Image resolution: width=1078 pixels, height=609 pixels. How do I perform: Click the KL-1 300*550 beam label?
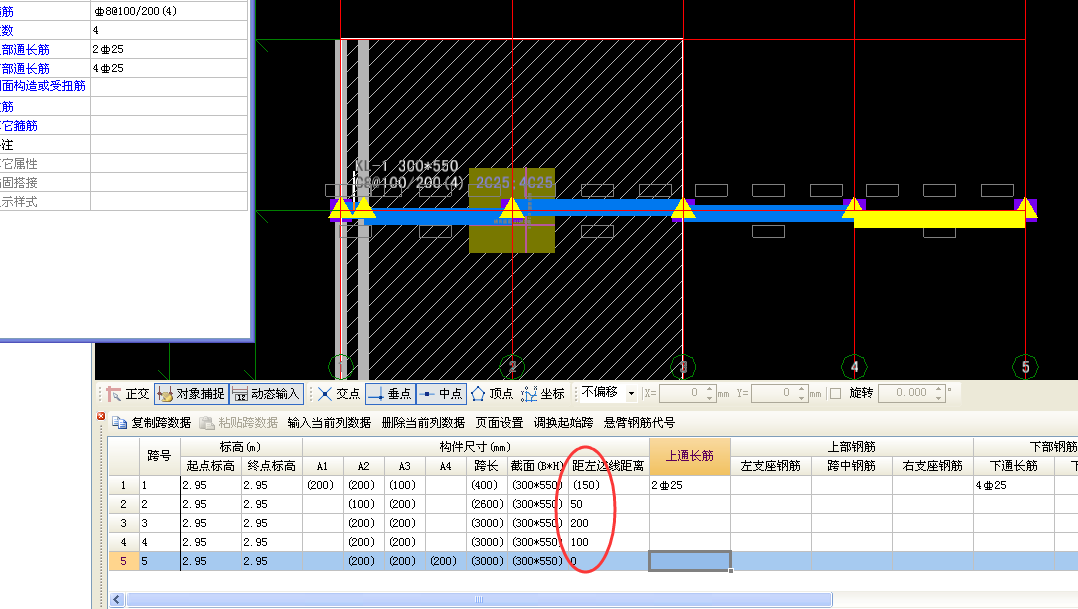[406, 166]
